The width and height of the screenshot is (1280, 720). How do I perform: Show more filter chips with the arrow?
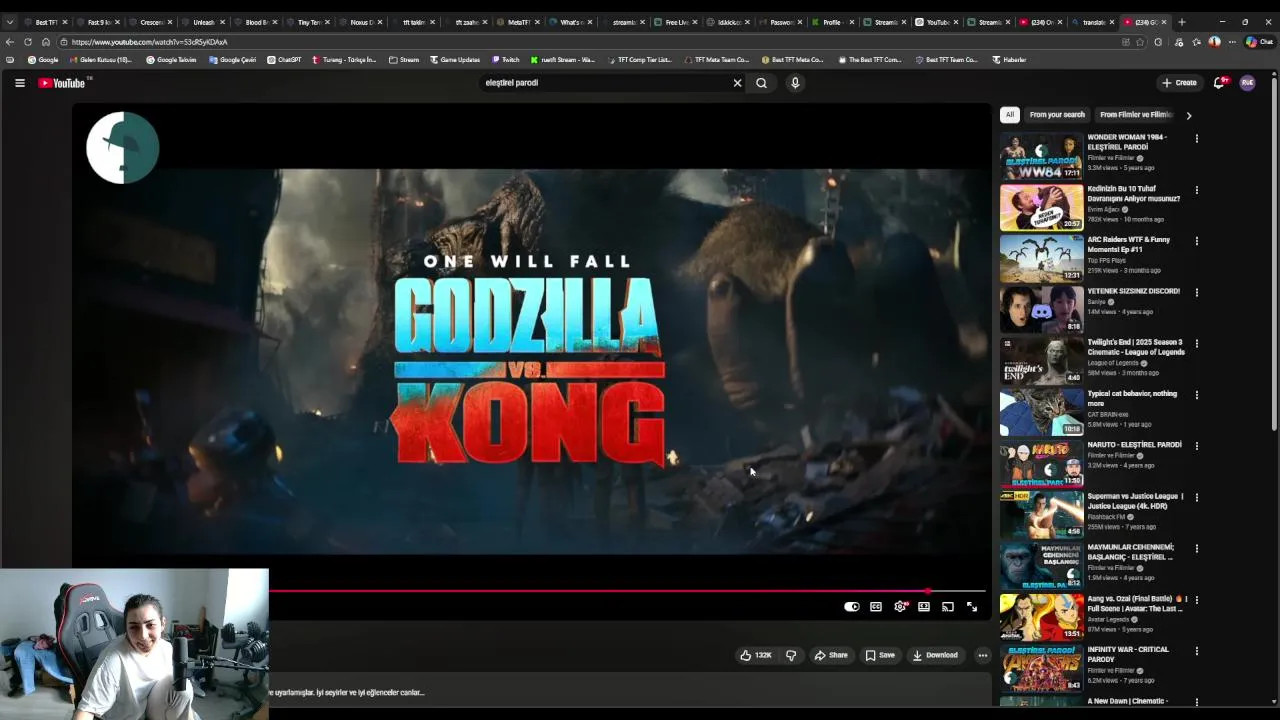1188,115
